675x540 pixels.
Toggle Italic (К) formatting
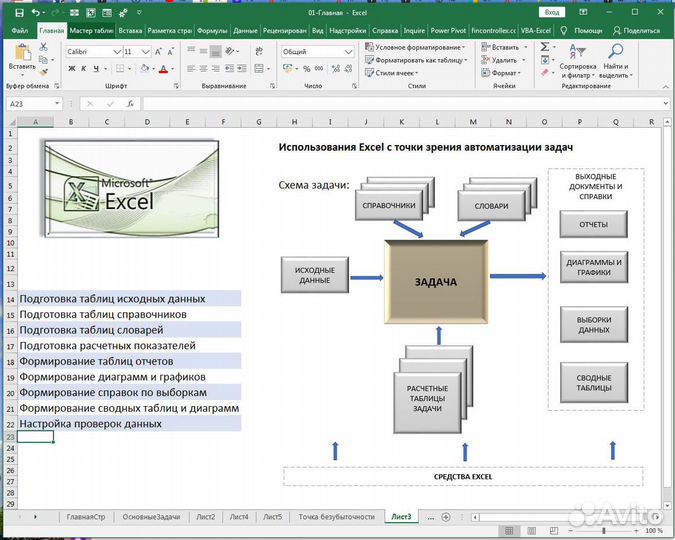coord(84,68)
